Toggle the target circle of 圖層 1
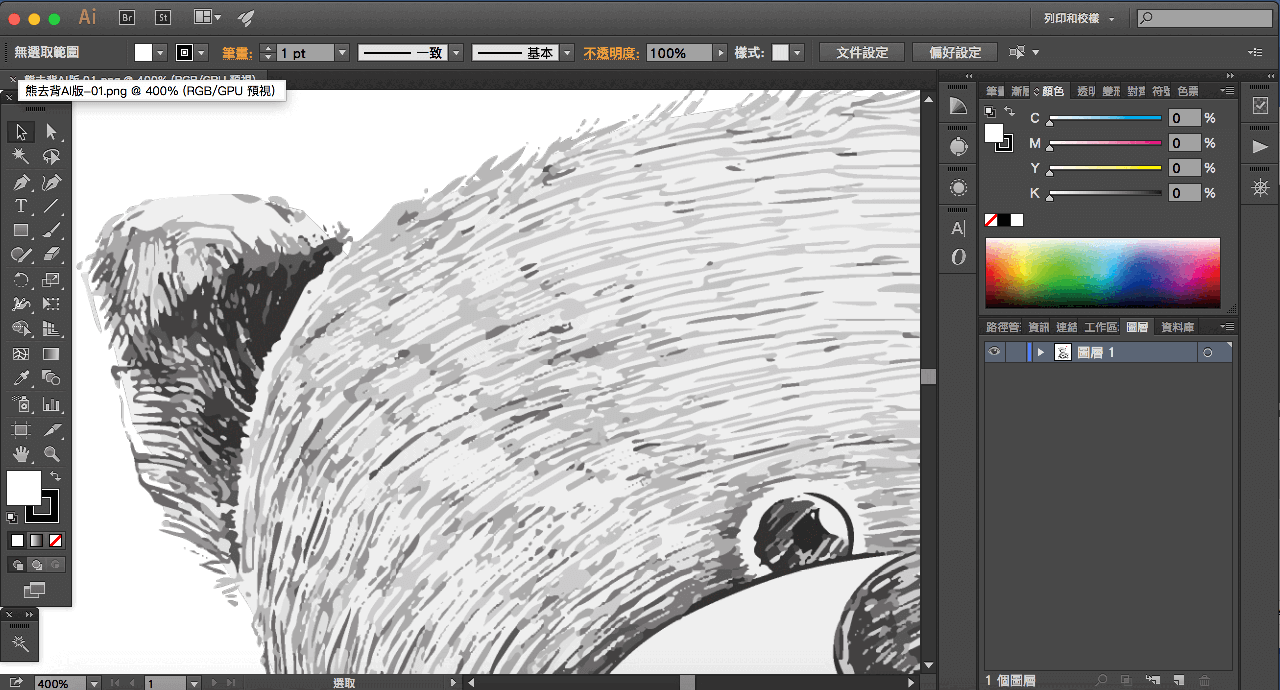 coord(1208,353)
